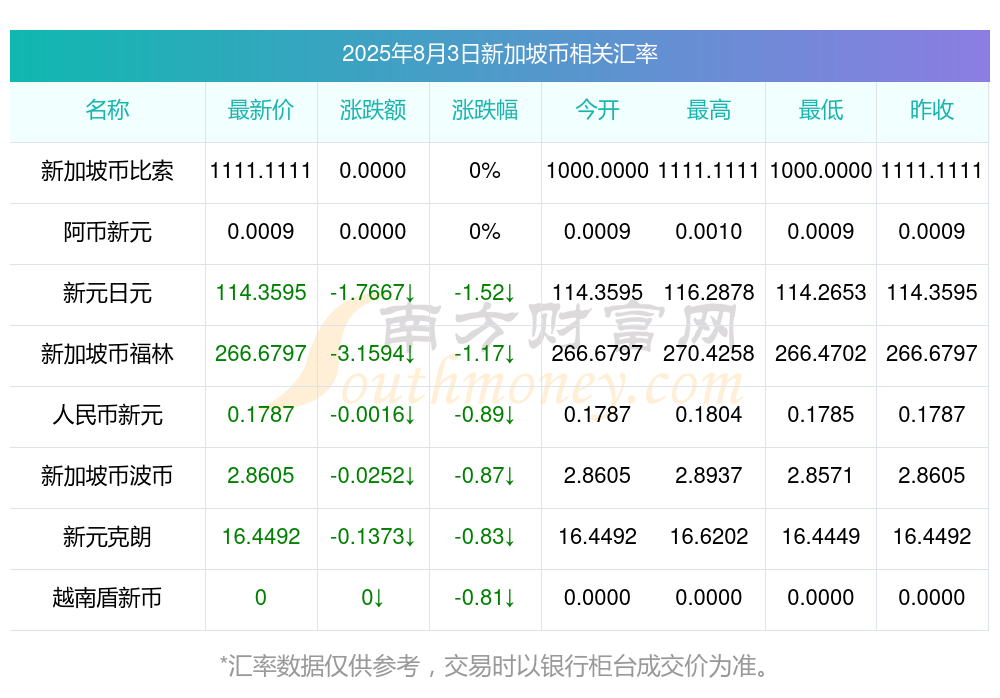Click the high value 270.4258
Viewport: 1000px width, 698px height.
tap(709, 353)
